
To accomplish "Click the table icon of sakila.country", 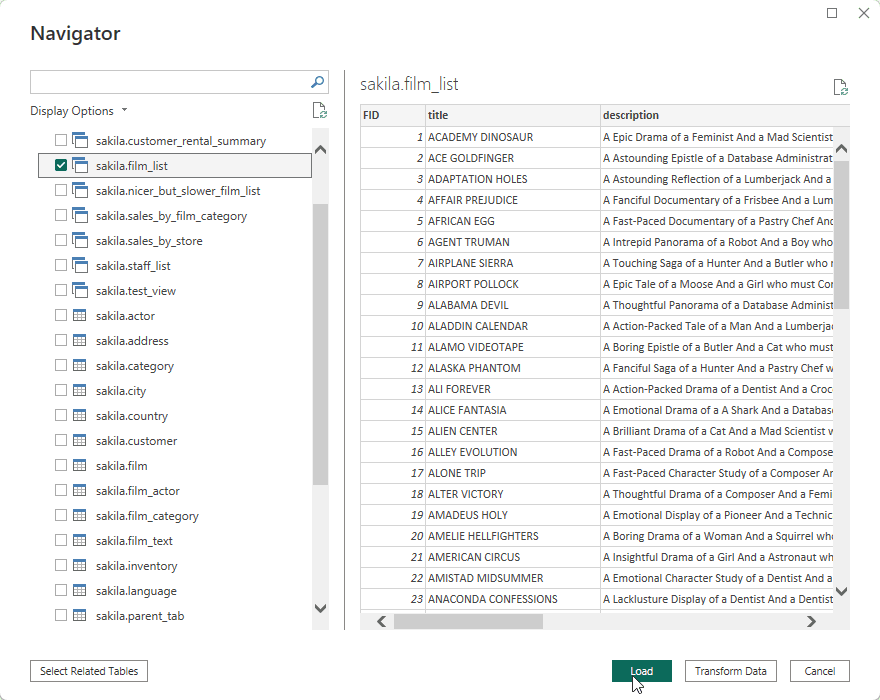I will [x=80, y=415].
